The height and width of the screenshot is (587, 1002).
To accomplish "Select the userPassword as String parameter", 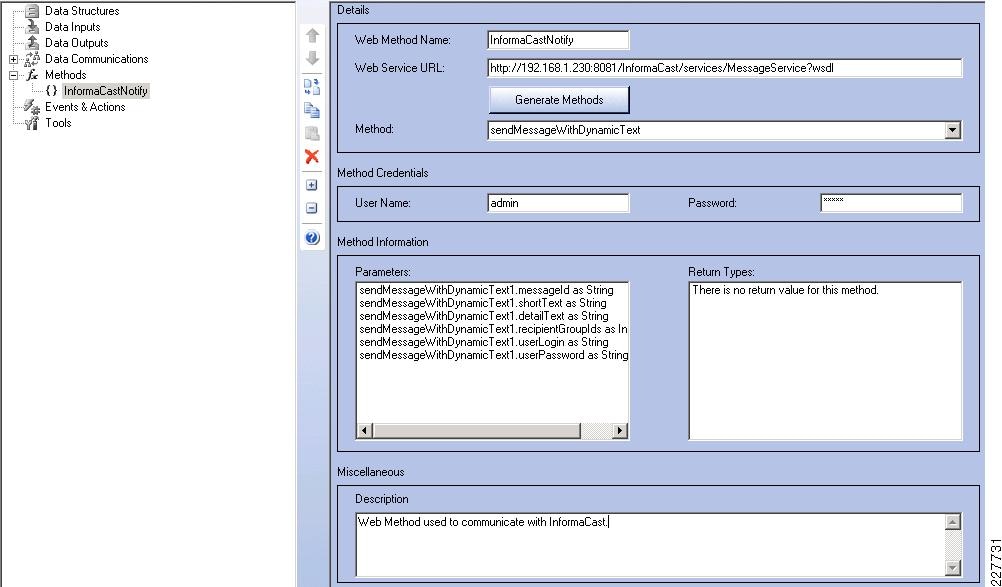I will [x=493, y=354].
